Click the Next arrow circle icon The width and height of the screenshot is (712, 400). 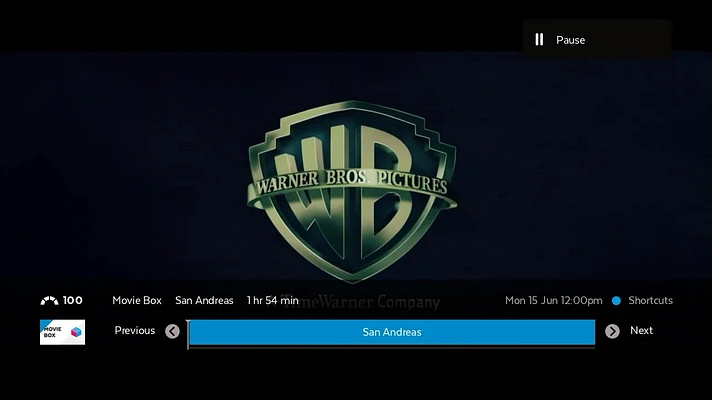point(612,331)
